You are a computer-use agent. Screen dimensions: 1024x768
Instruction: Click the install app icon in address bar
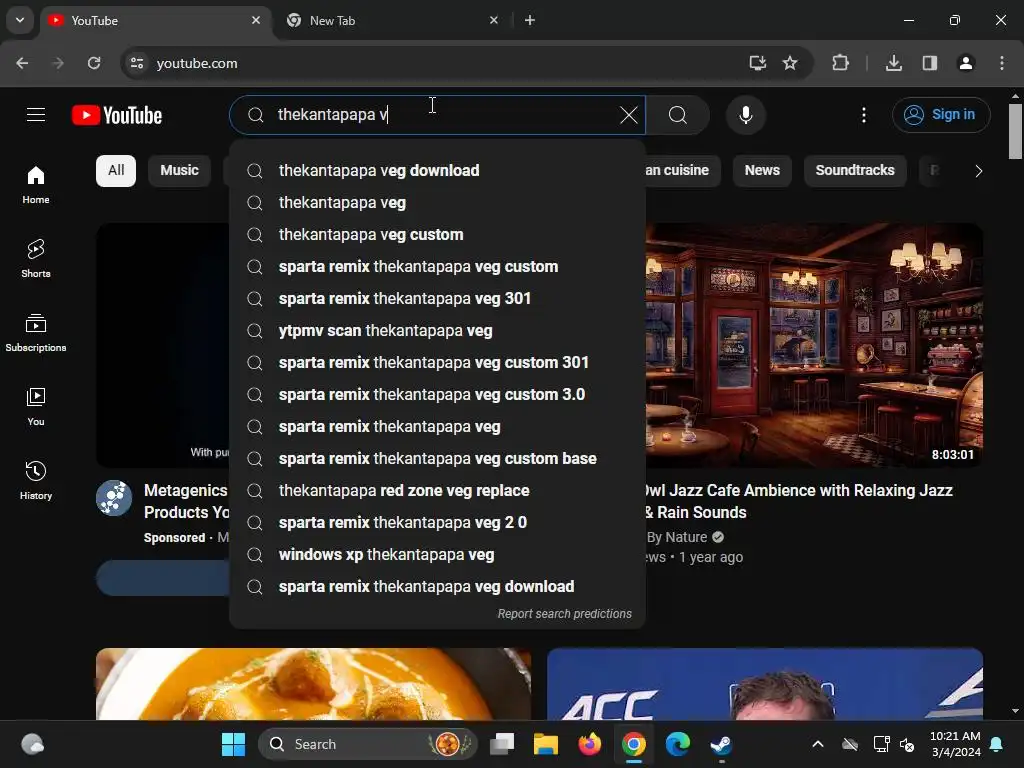[758, 63]
